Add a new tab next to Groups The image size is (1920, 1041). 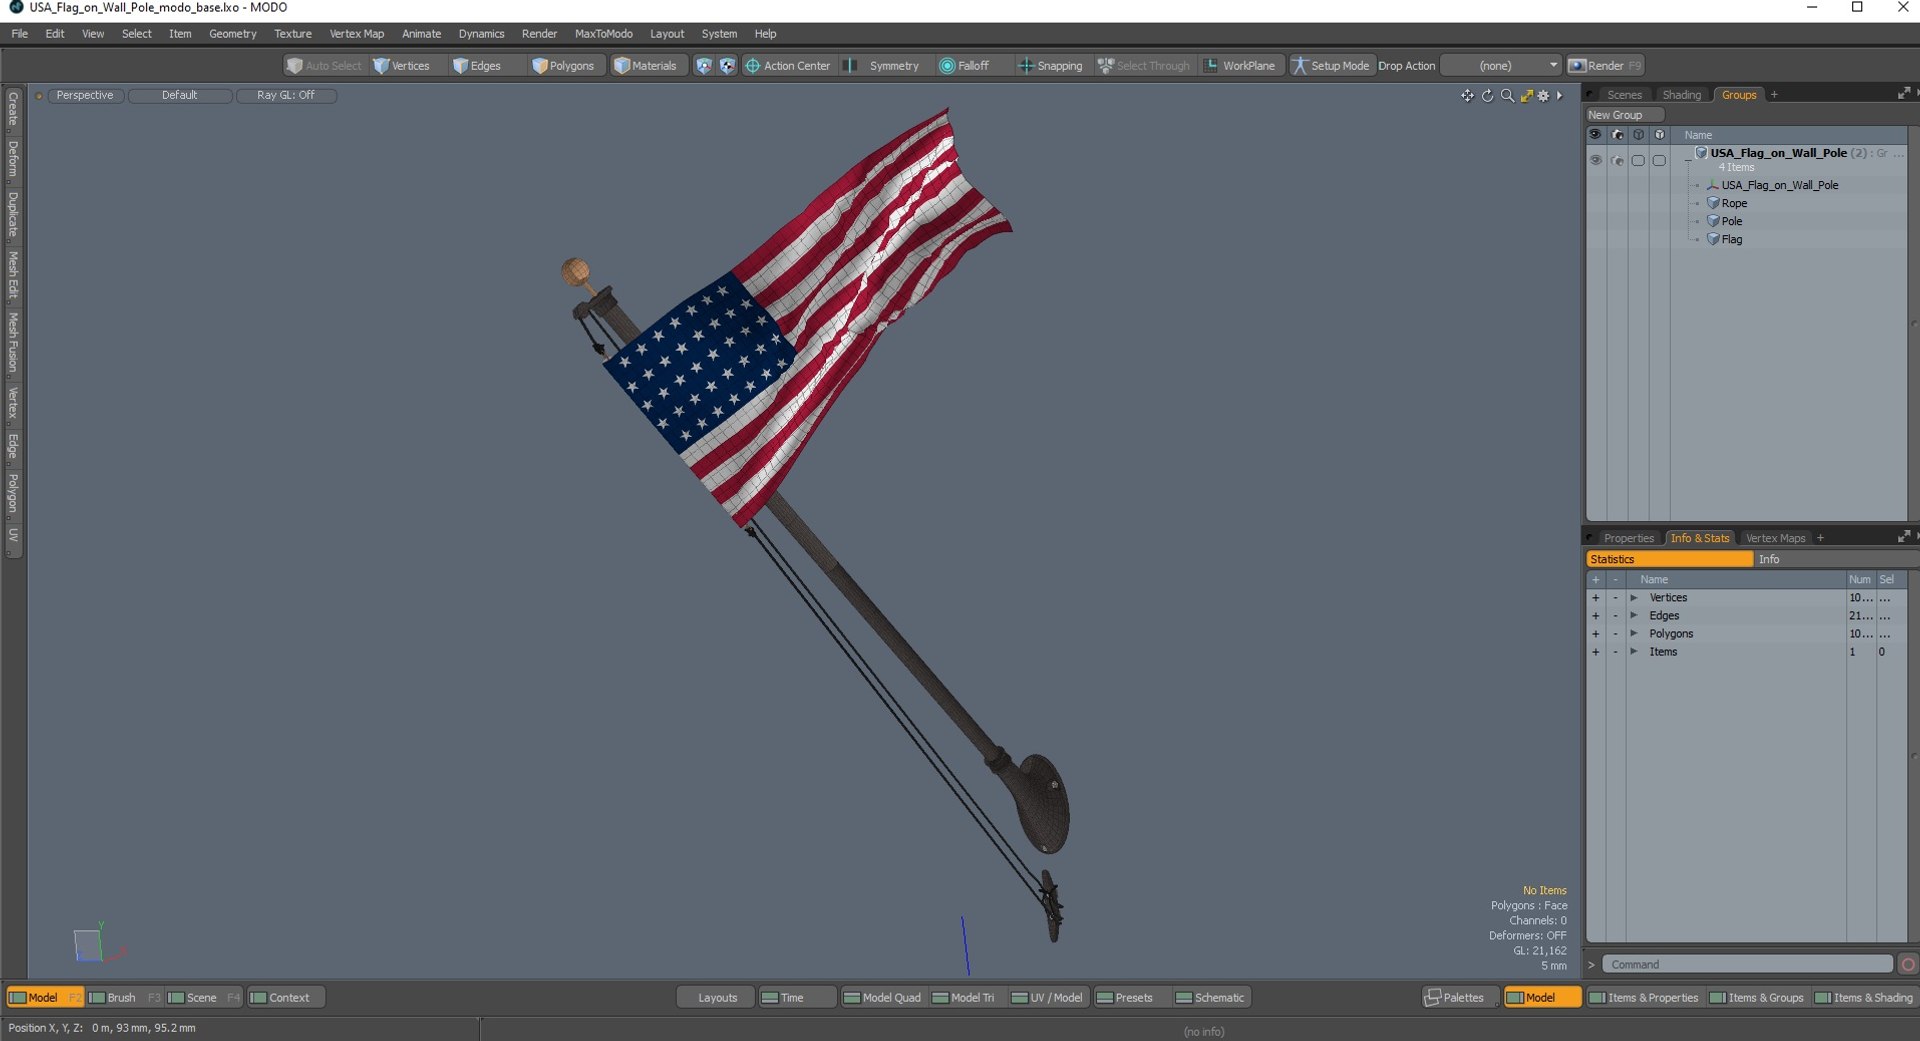click(x=1774, y=95)
